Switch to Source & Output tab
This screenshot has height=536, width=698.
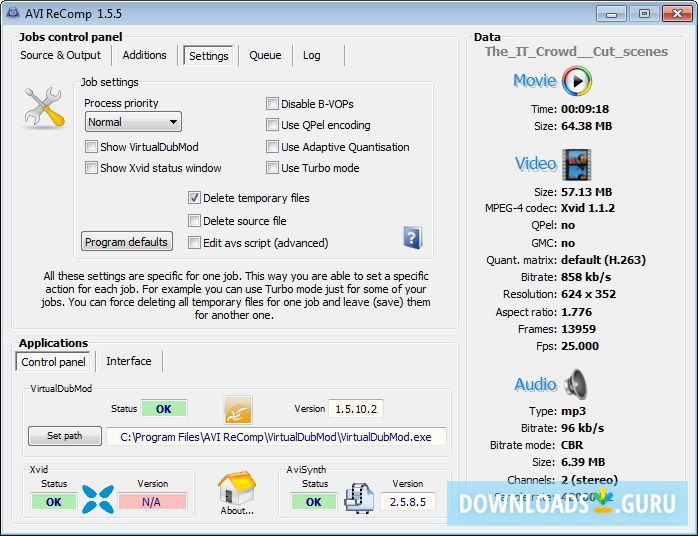tap(61, 55)
